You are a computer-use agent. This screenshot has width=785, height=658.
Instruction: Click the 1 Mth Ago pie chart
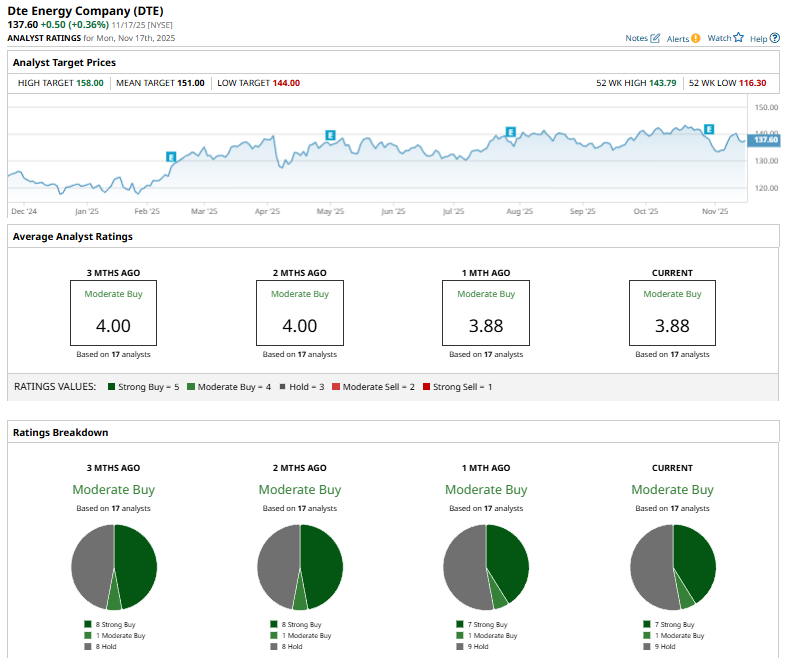click(486, 567)
